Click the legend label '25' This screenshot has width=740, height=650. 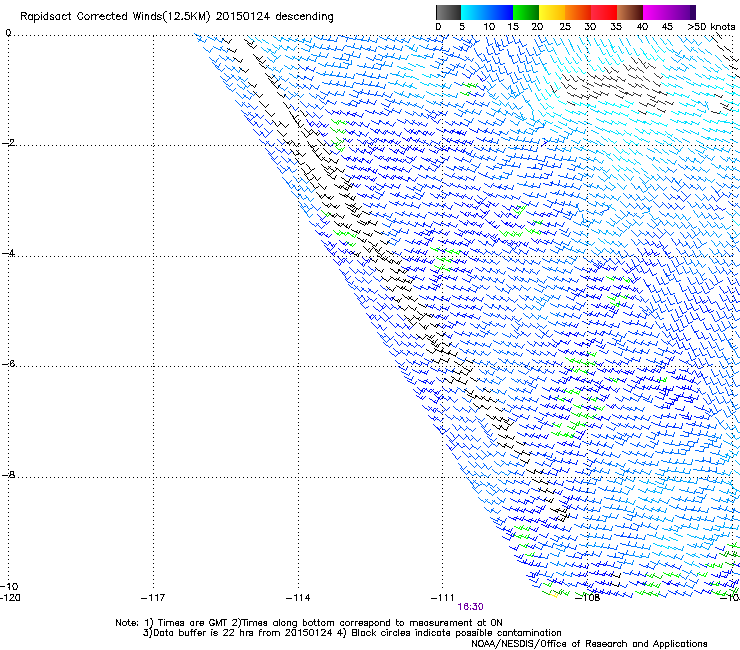pyautogui.click(x=565, y=27)
